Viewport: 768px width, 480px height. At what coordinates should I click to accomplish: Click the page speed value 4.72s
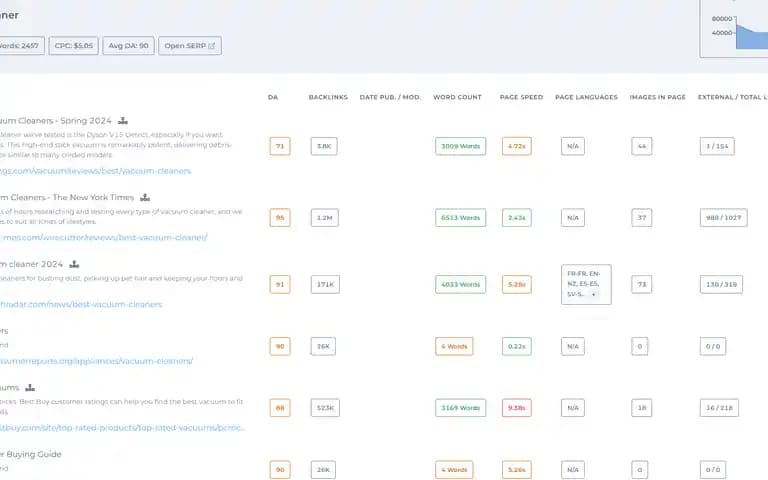(x=517, y=146)
